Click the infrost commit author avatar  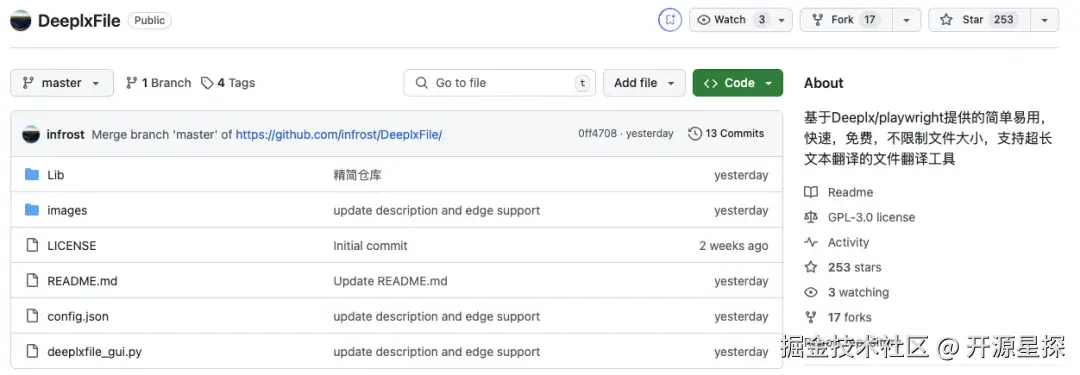(31, 134)
